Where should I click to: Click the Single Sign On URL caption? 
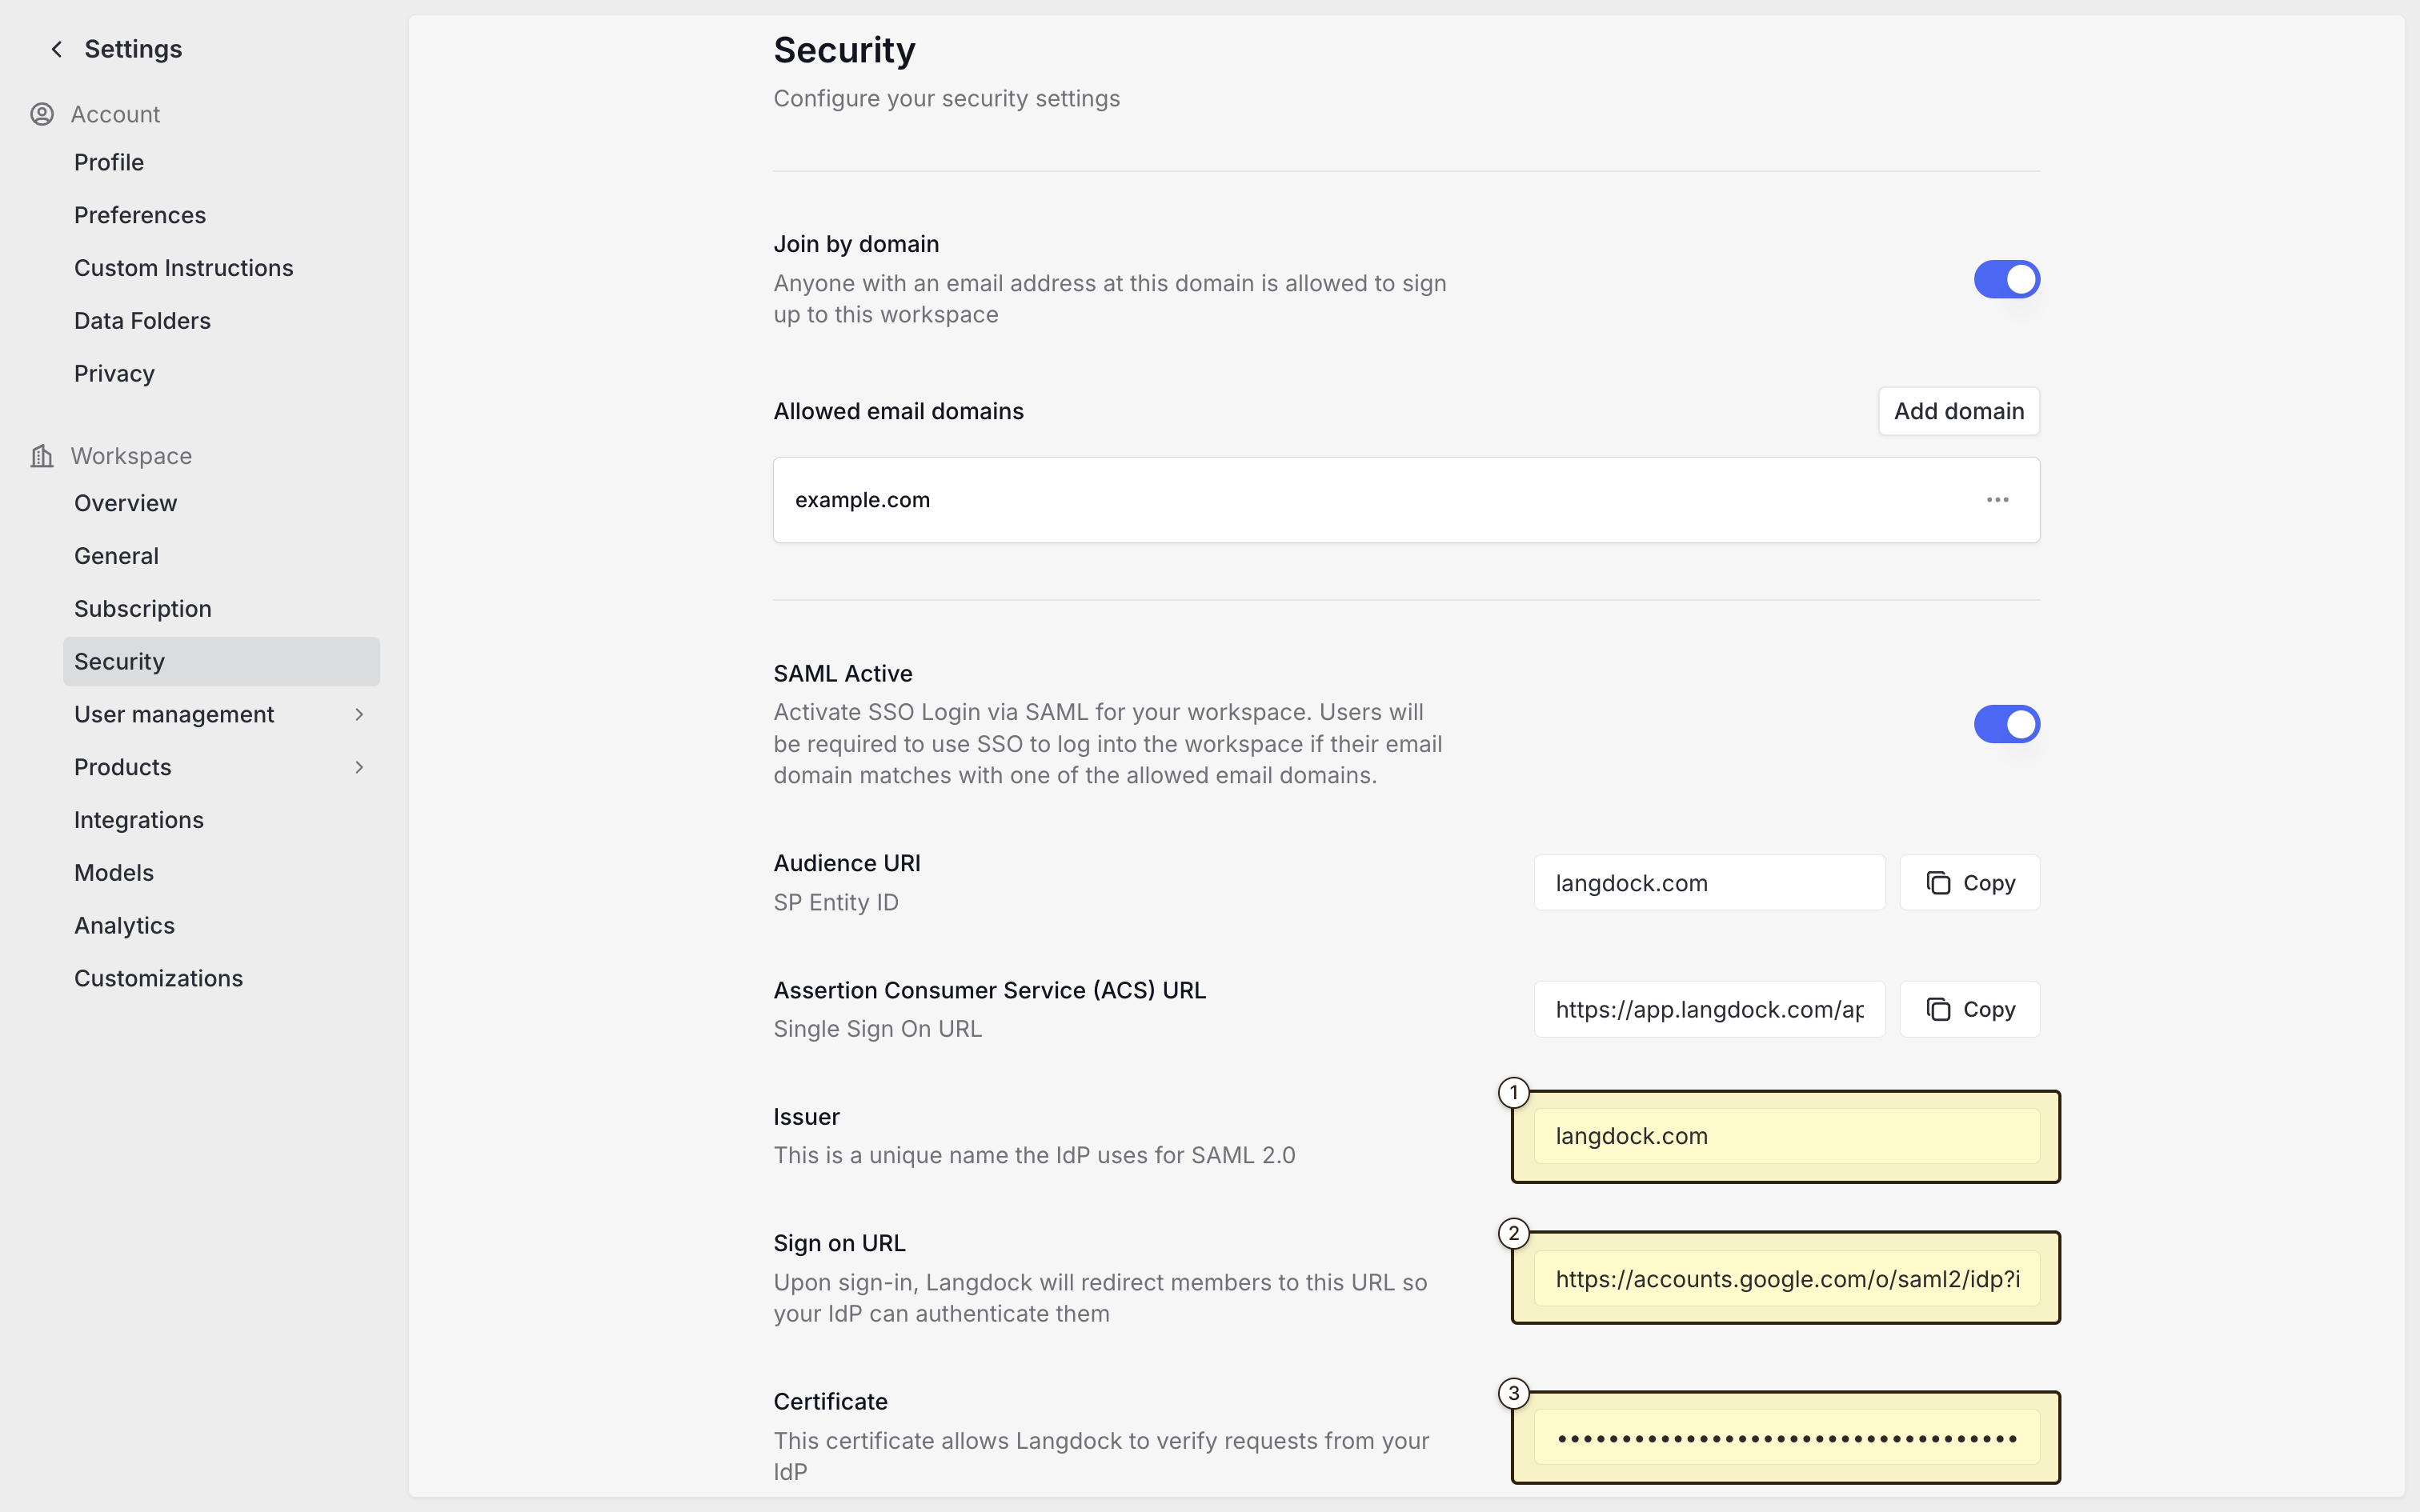(x=877, y=1029)
